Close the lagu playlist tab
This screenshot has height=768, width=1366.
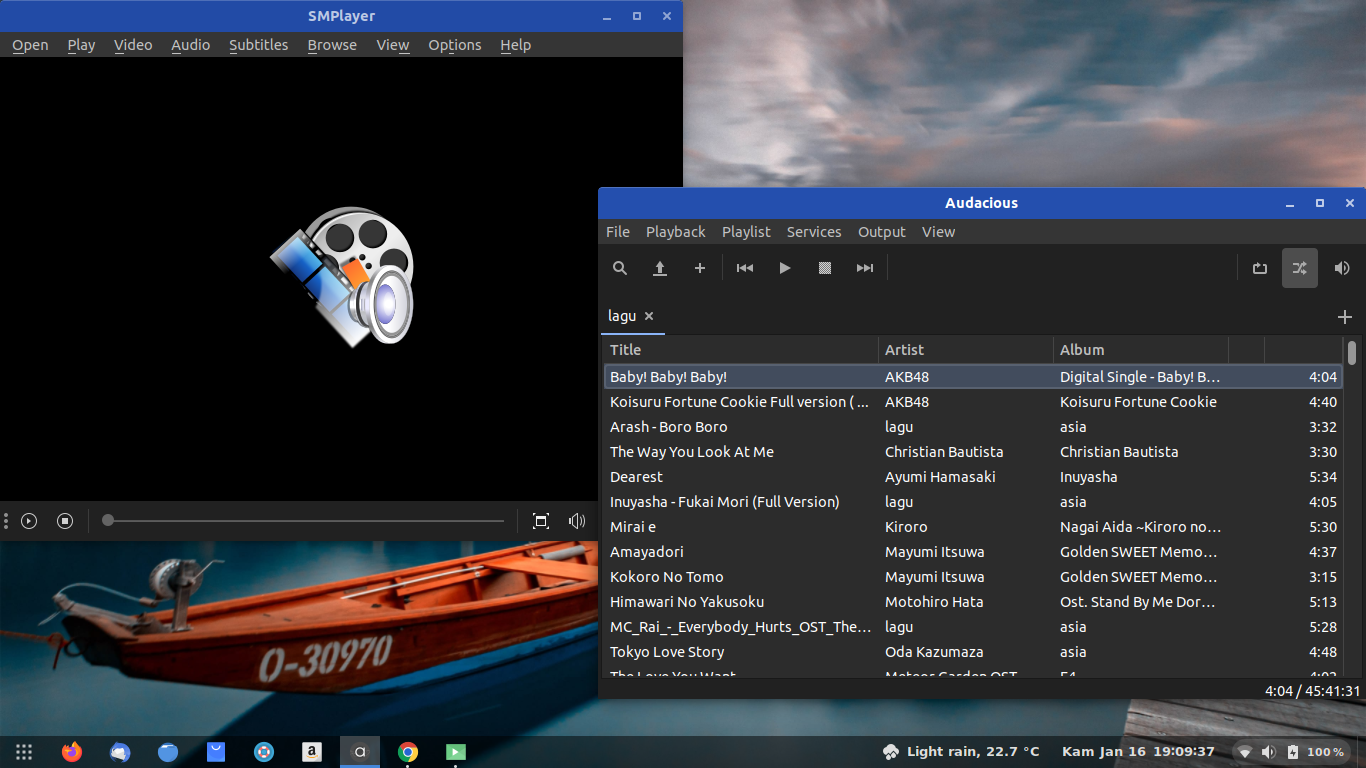[x=649, y=316]
